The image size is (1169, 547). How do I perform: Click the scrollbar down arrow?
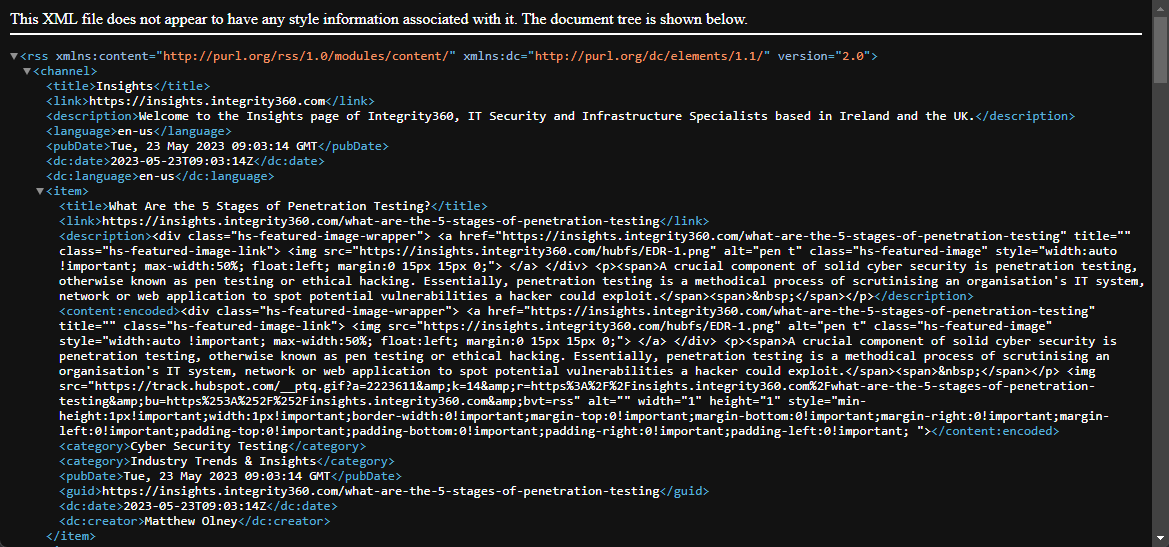click(x=1160, y=539)
